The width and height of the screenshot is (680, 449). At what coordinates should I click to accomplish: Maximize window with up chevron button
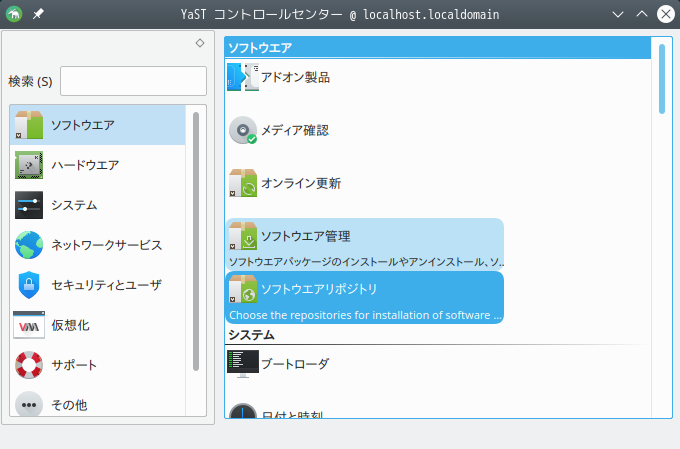642,14
